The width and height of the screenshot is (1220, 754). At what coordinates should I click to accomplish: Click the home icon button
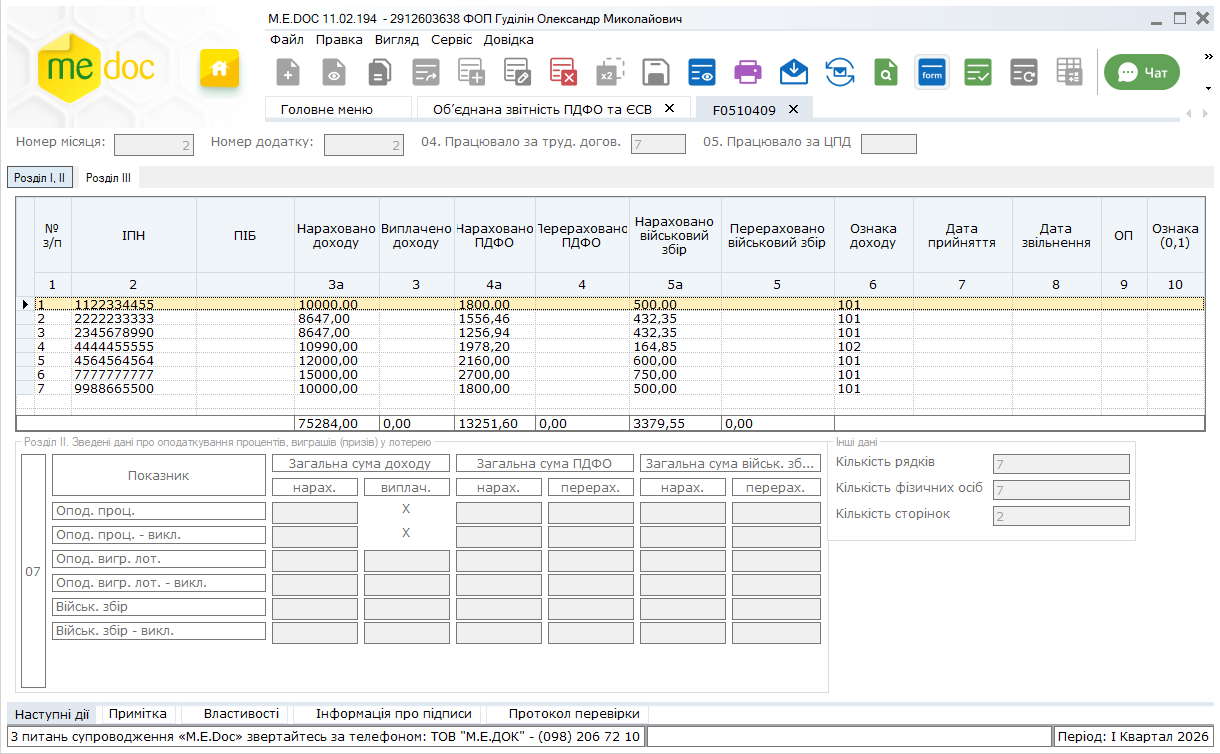[x=220, y=69]
